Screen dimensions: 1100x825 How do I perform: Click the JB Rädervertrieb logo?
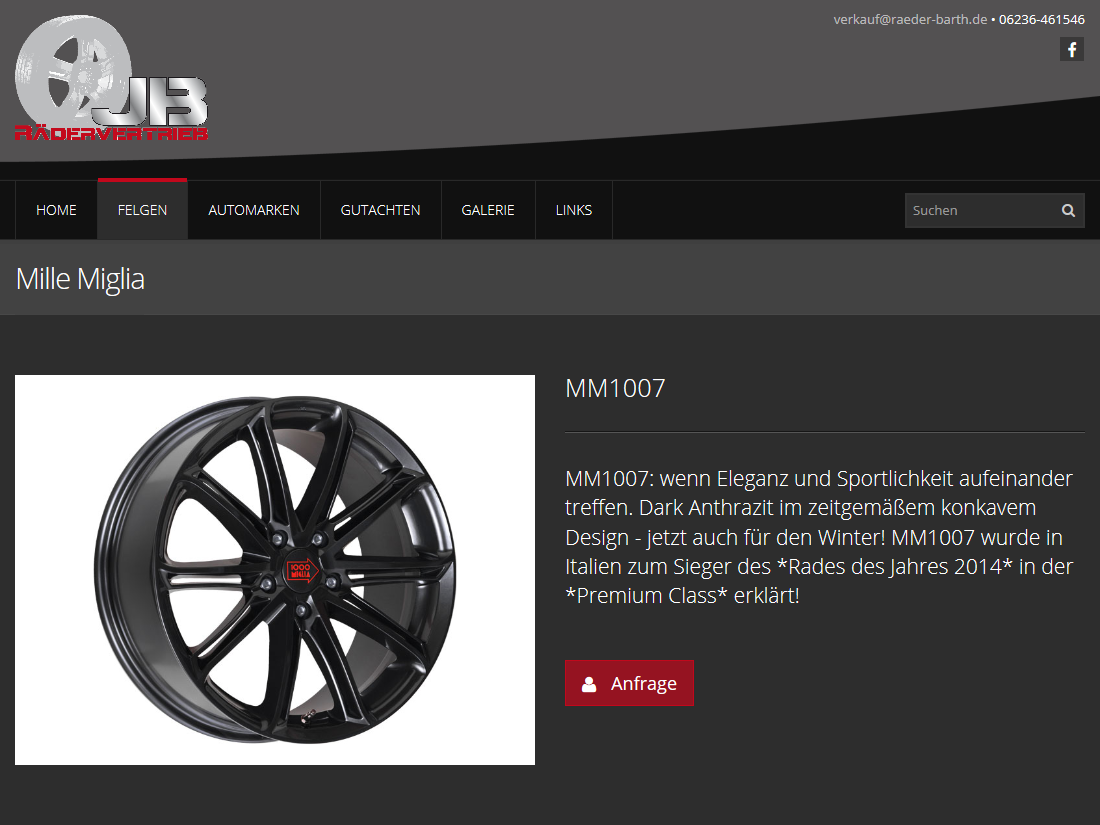pos(111,78)
